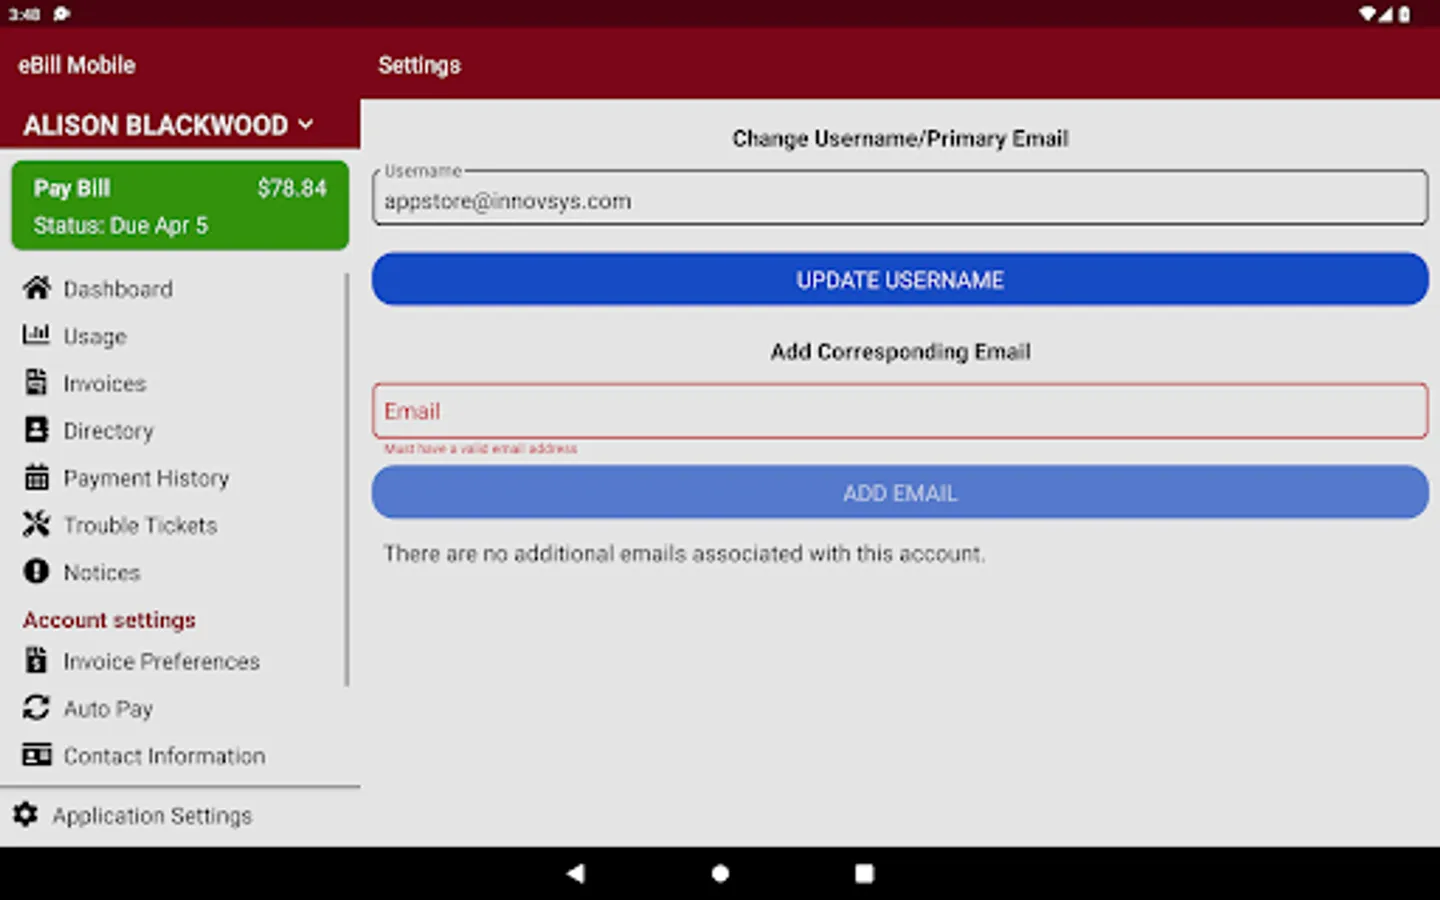Click the 'Status: Due Apr 5' text
1440x900 pixels.
point(121,225)
